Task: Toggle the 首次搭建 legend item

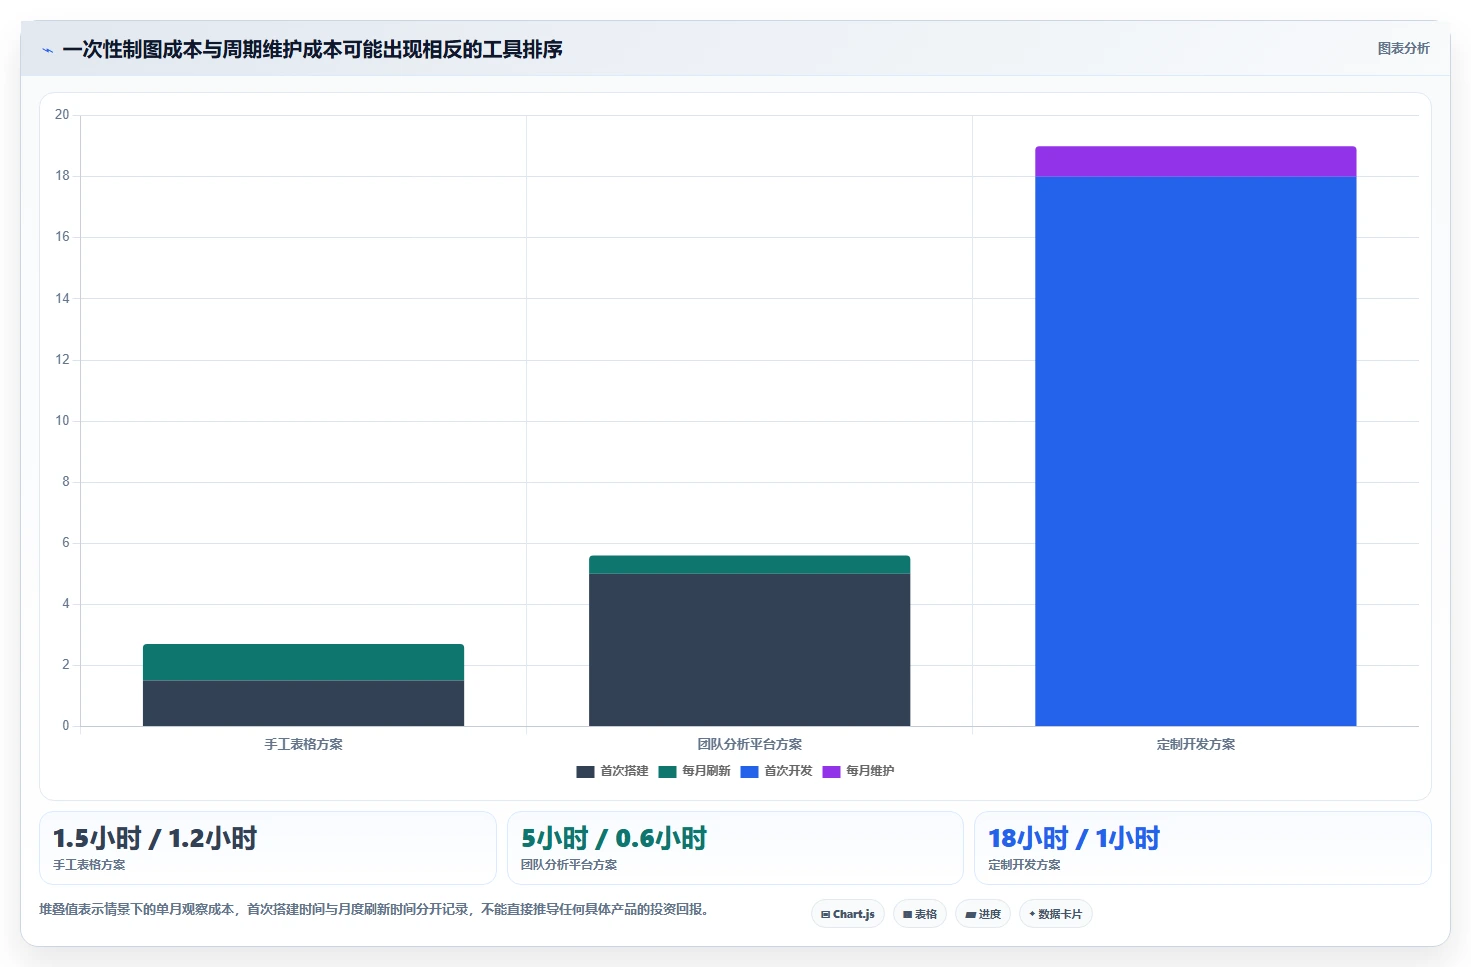Action: [x=612, y=771]
